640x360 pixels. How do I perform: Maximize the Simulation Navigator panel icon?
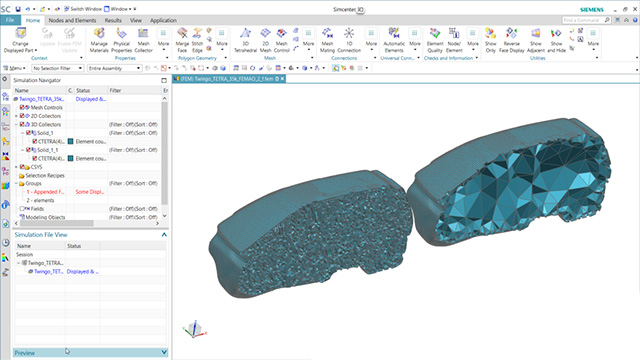(164, 80)
